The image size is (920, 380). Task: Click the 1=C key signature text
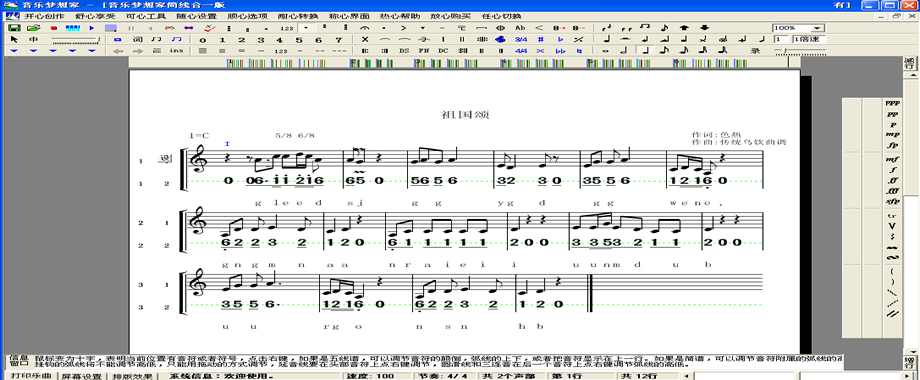[x=199, y=135]
